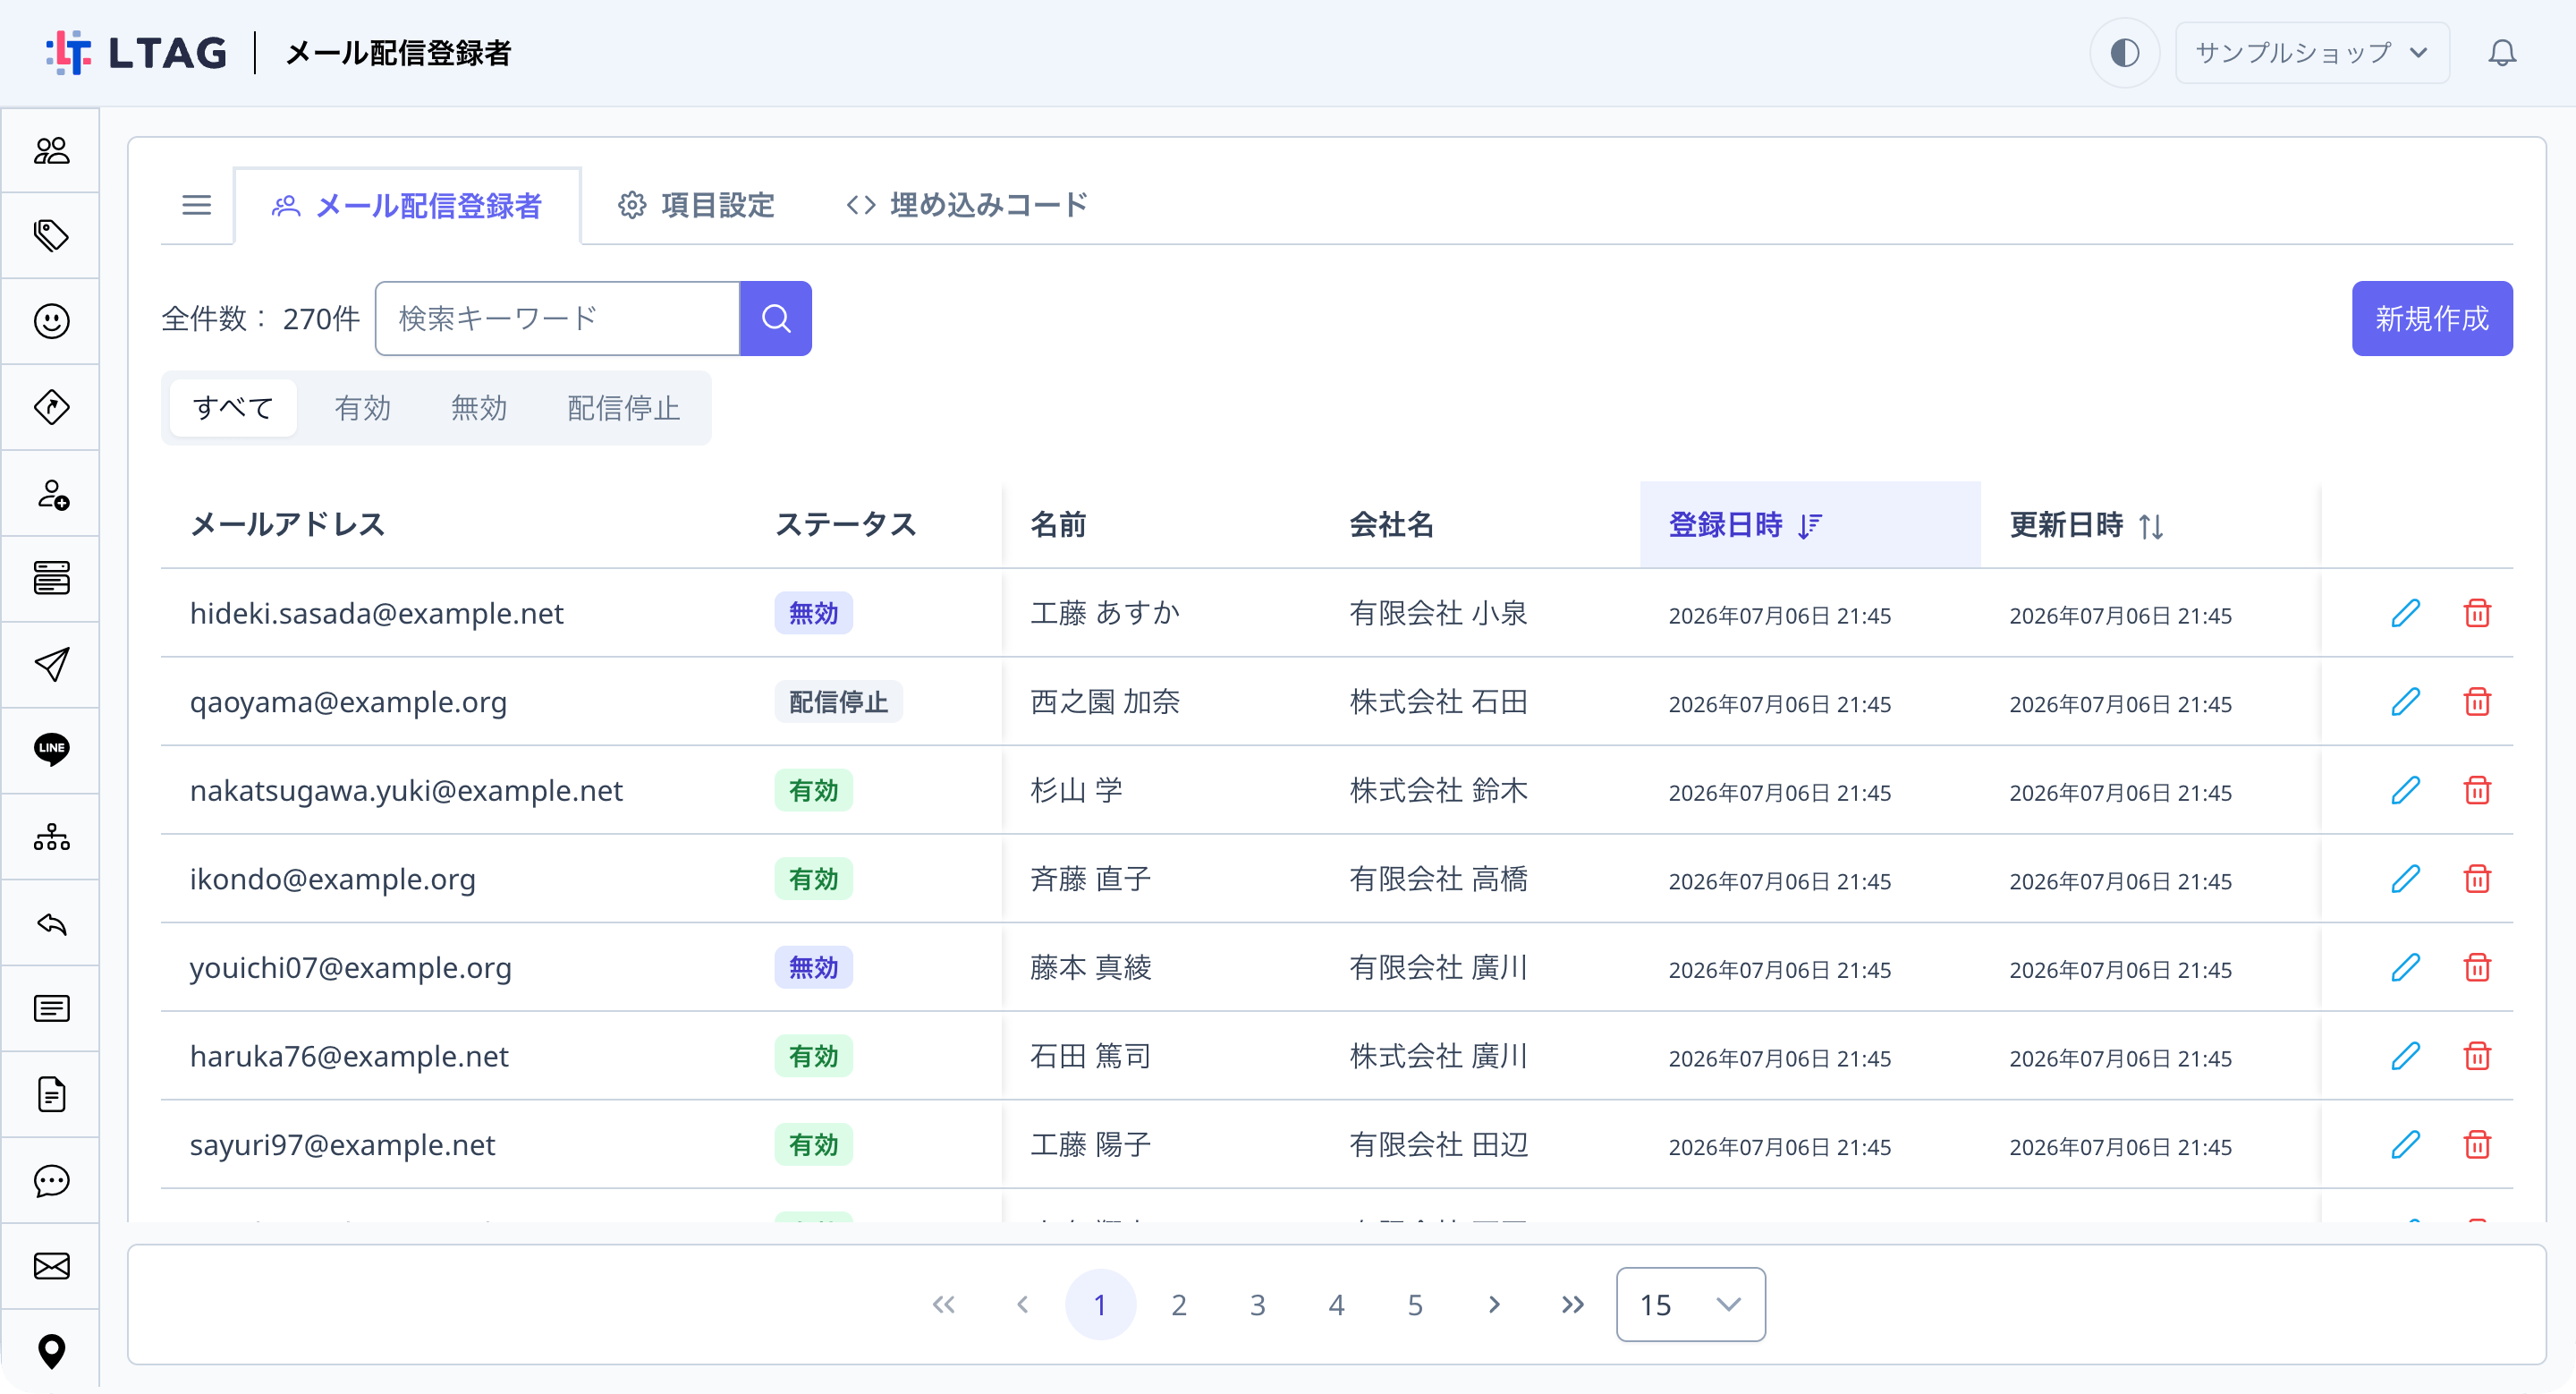
Task: Select the 配信停止 filter
Action: 623,408
